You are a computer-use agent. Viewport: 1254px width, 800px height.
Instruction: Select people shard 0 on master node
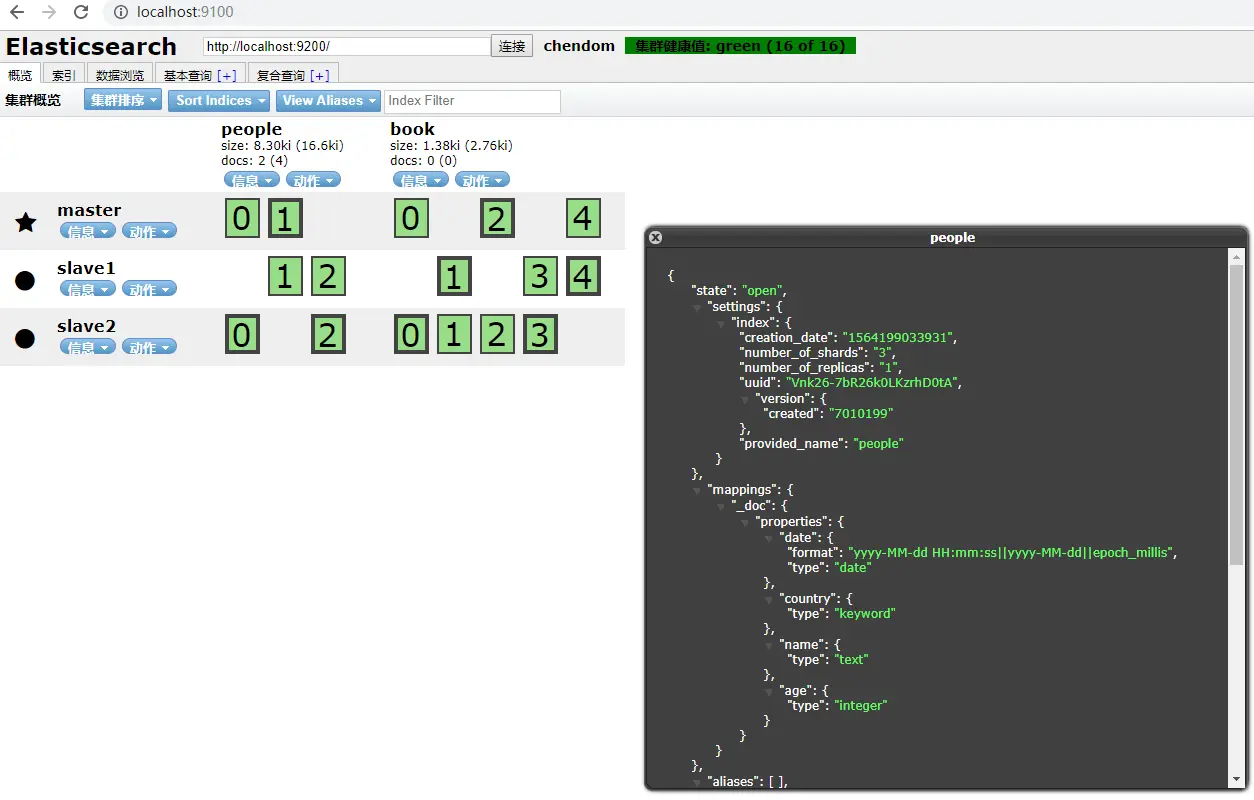pos(241,218)
